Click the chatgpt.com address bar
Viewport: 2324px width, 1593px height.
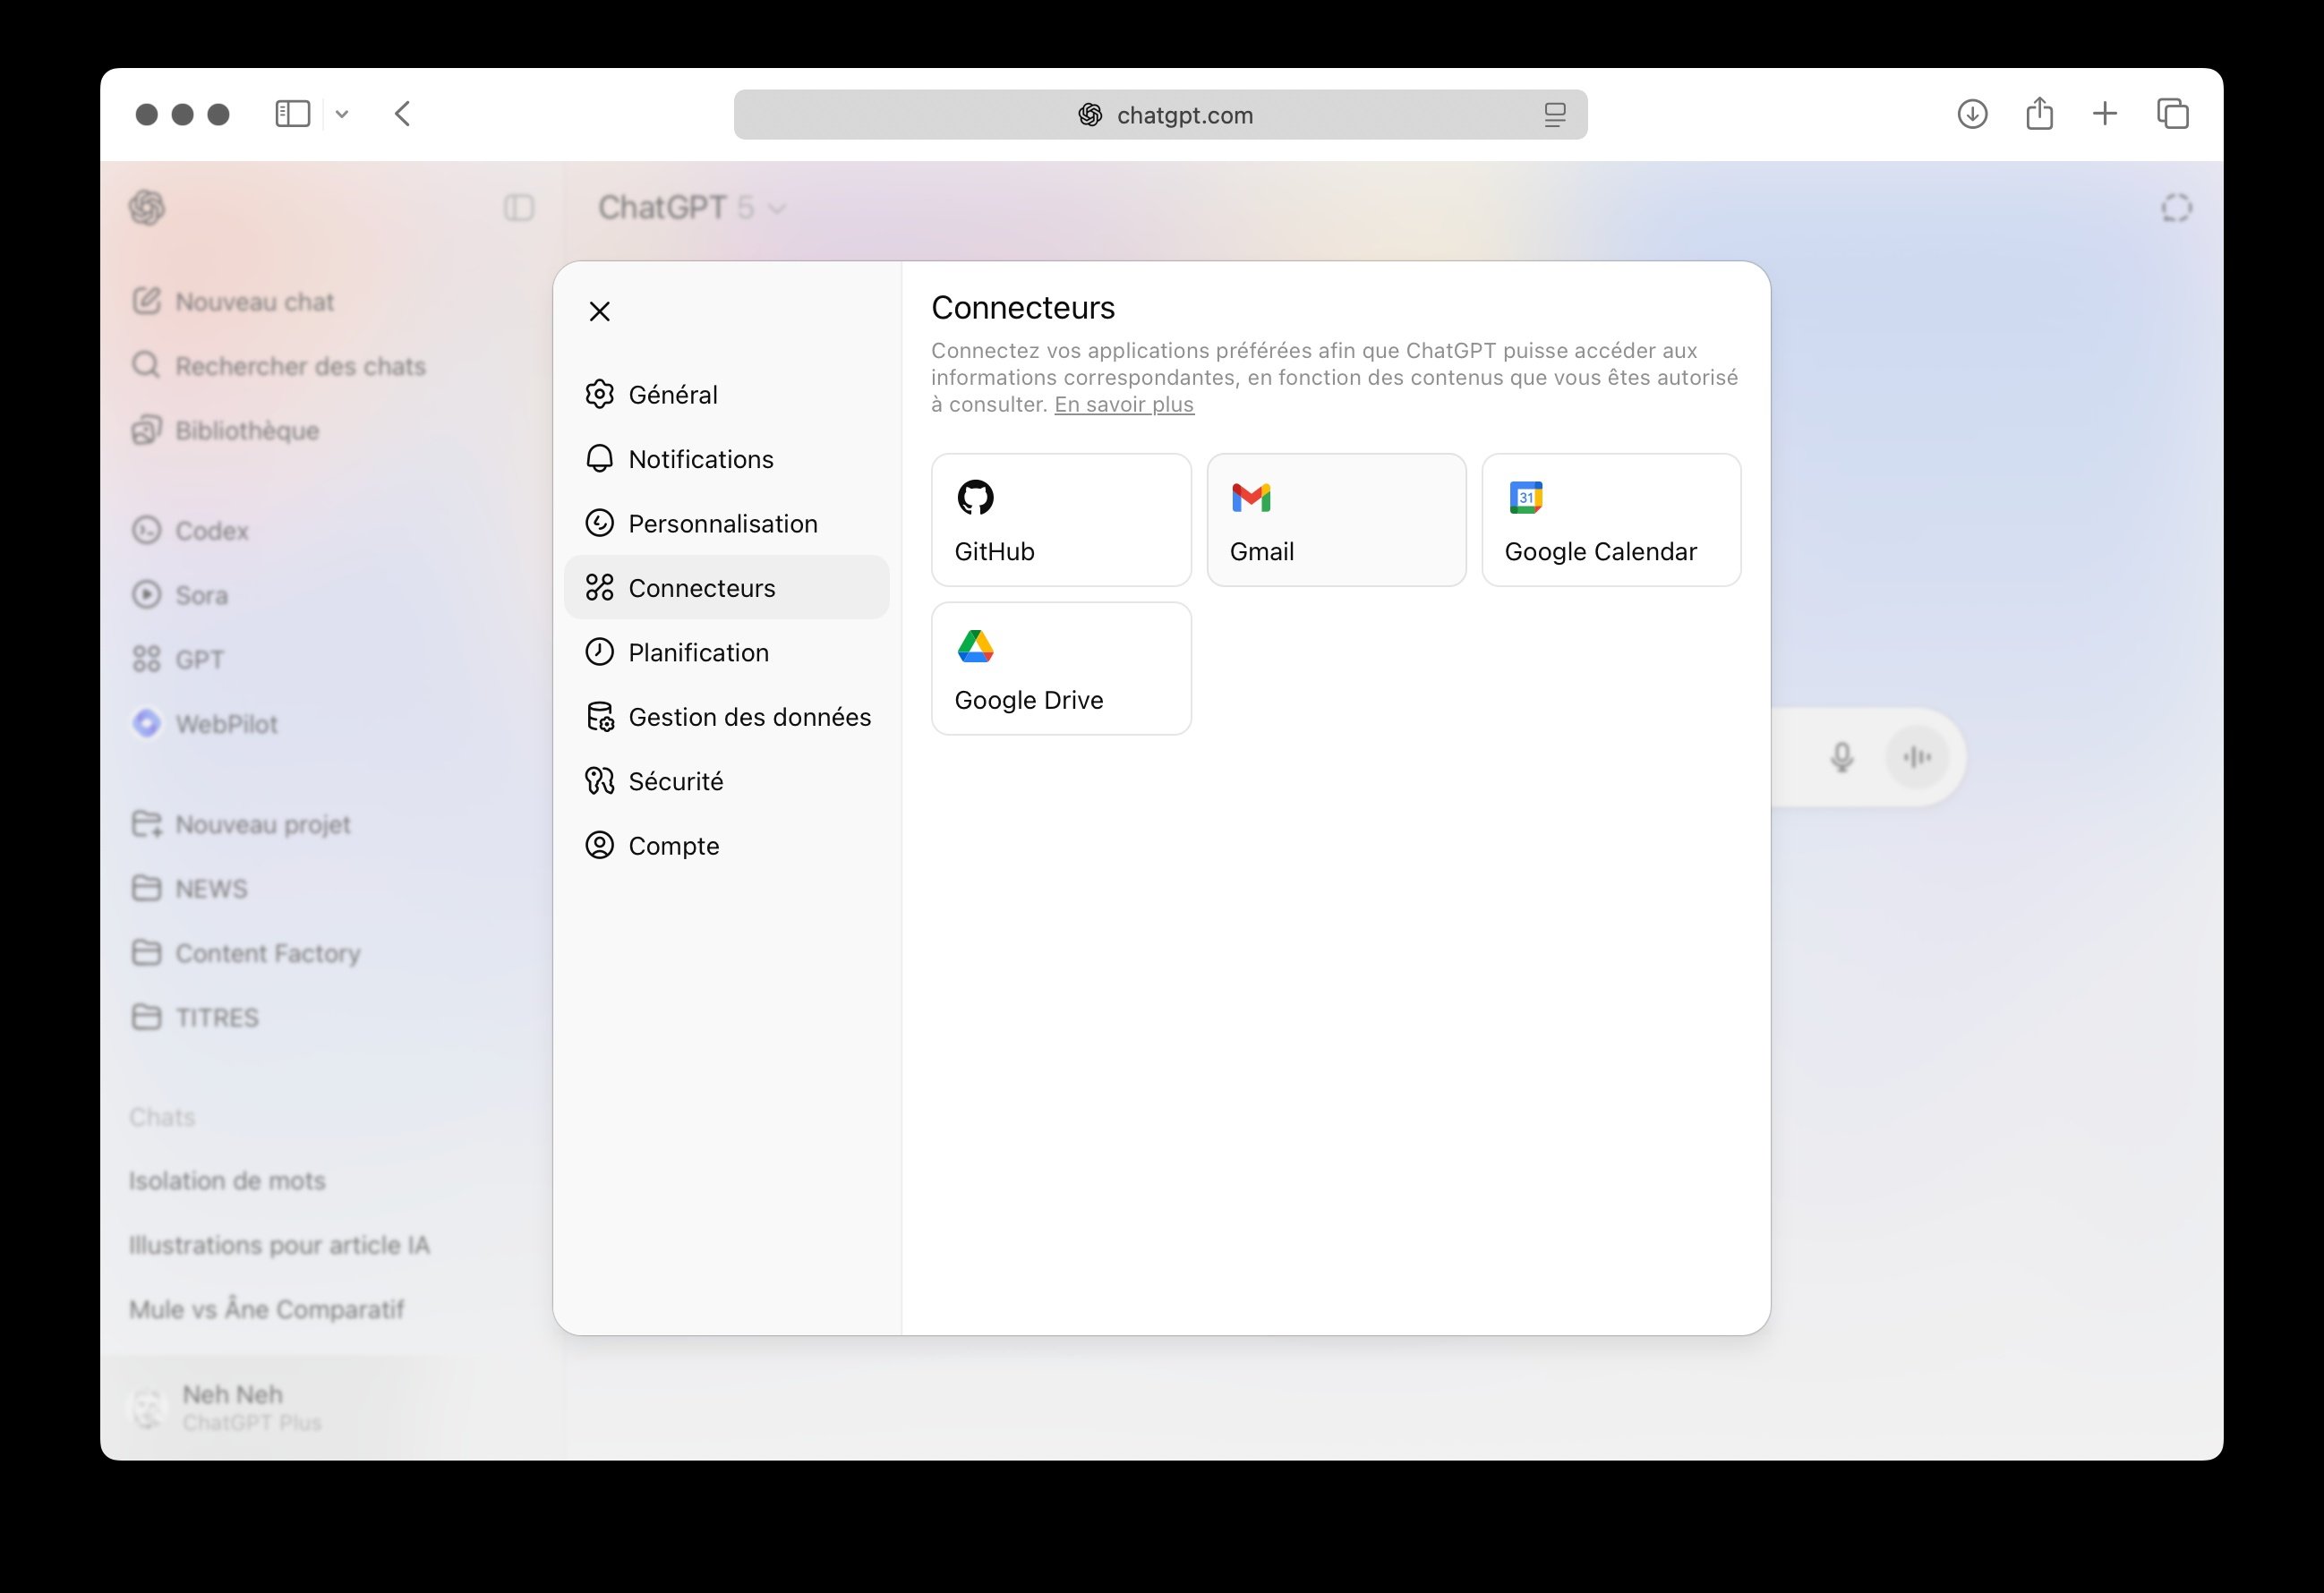point(1160,114)
